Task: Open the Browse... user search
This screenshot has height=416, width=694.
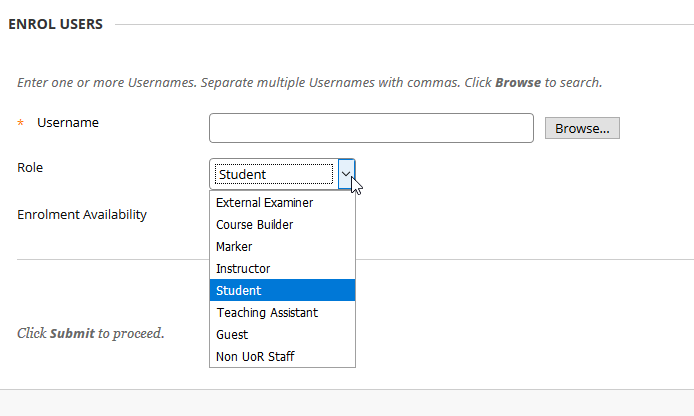Action: 582,128
